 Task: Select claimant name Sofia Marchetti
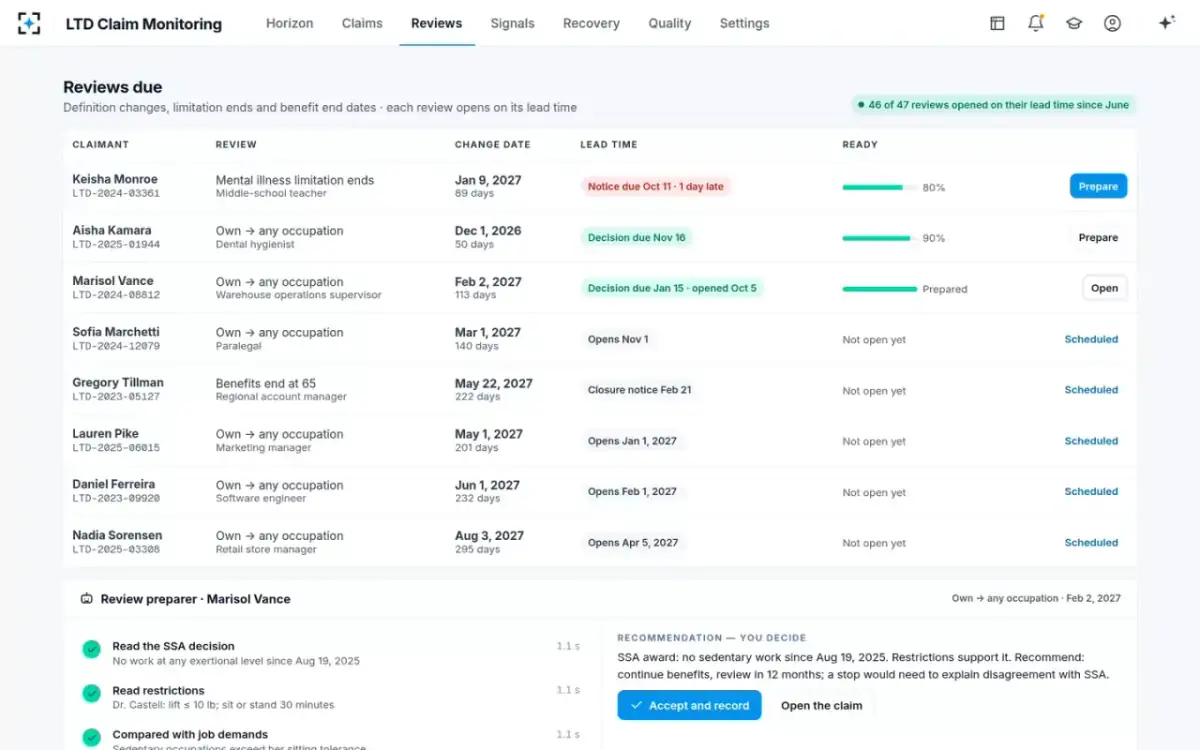click(116, 332)
